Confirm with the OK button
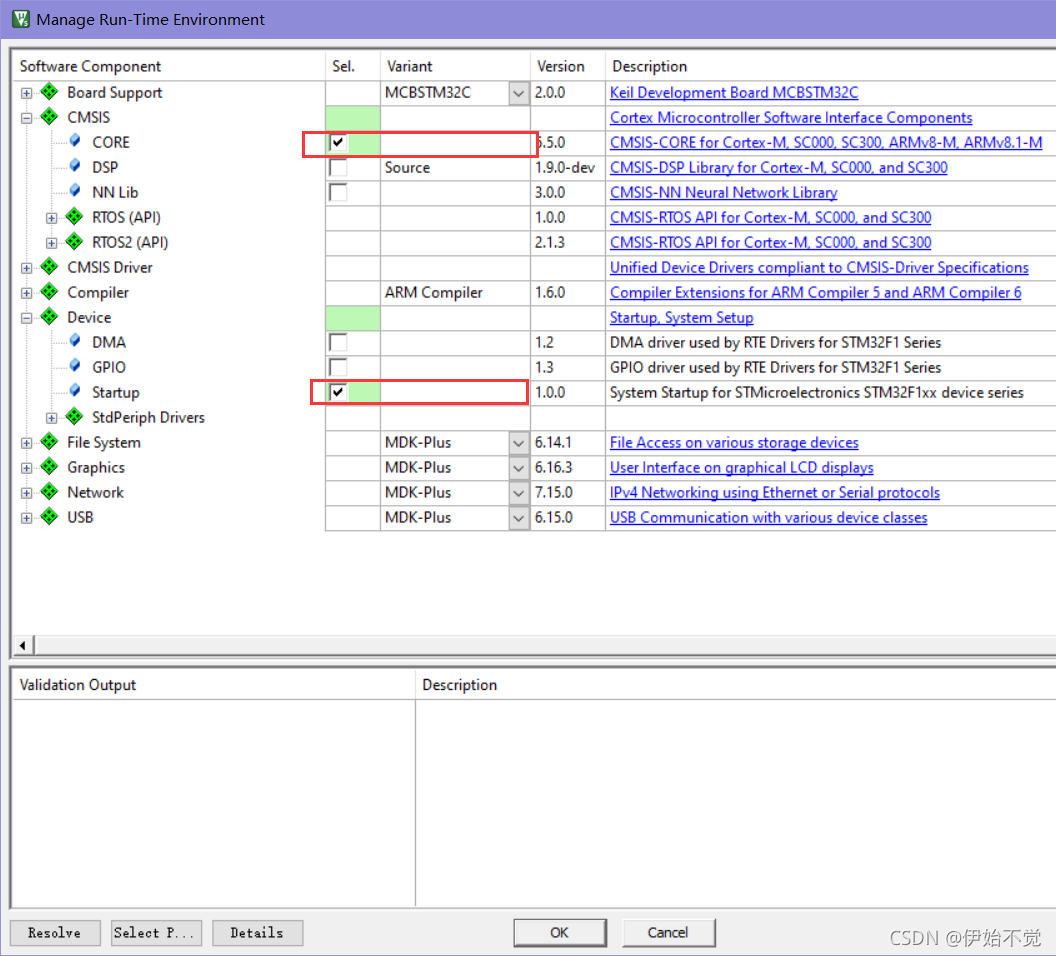 click(560, 932)
